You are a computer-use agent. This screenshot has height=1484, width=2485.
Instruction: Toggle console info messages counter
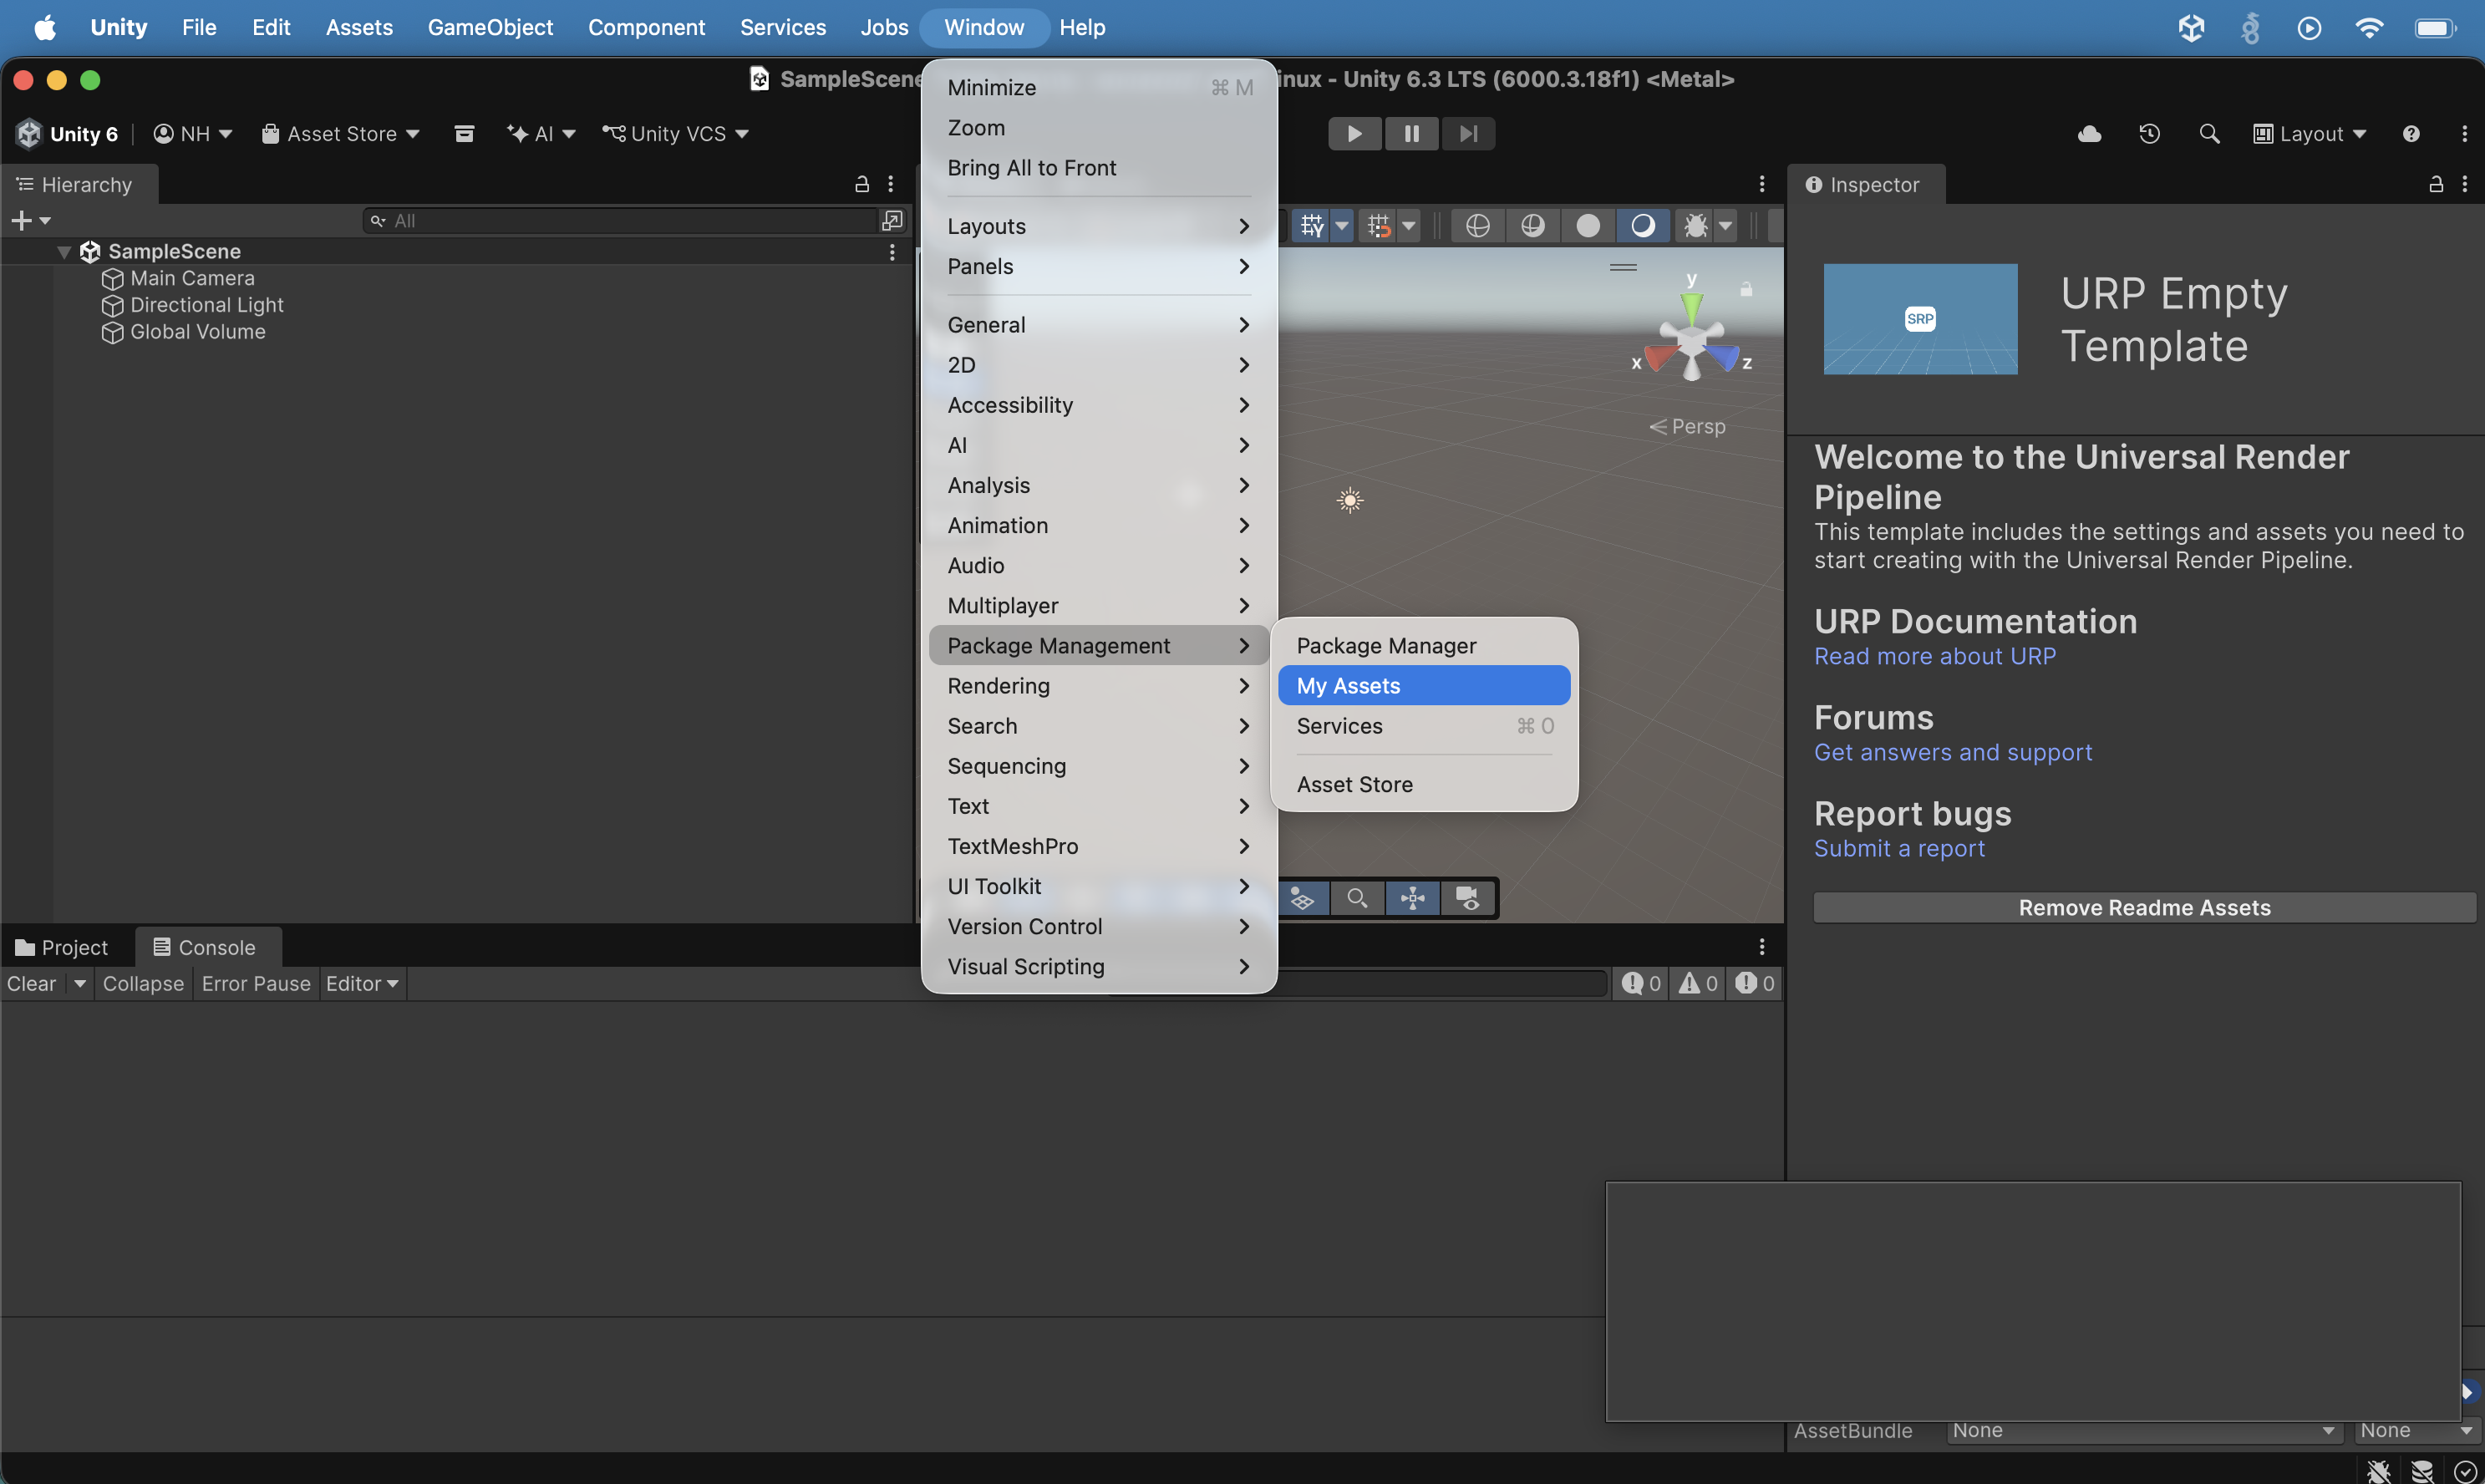[1641, 983]
